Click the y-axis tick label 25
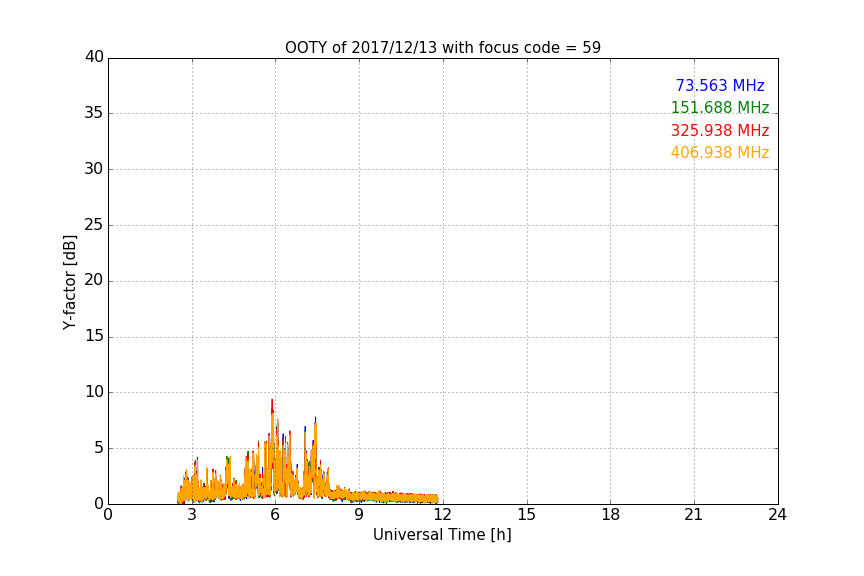 click(x=94, y=224)
